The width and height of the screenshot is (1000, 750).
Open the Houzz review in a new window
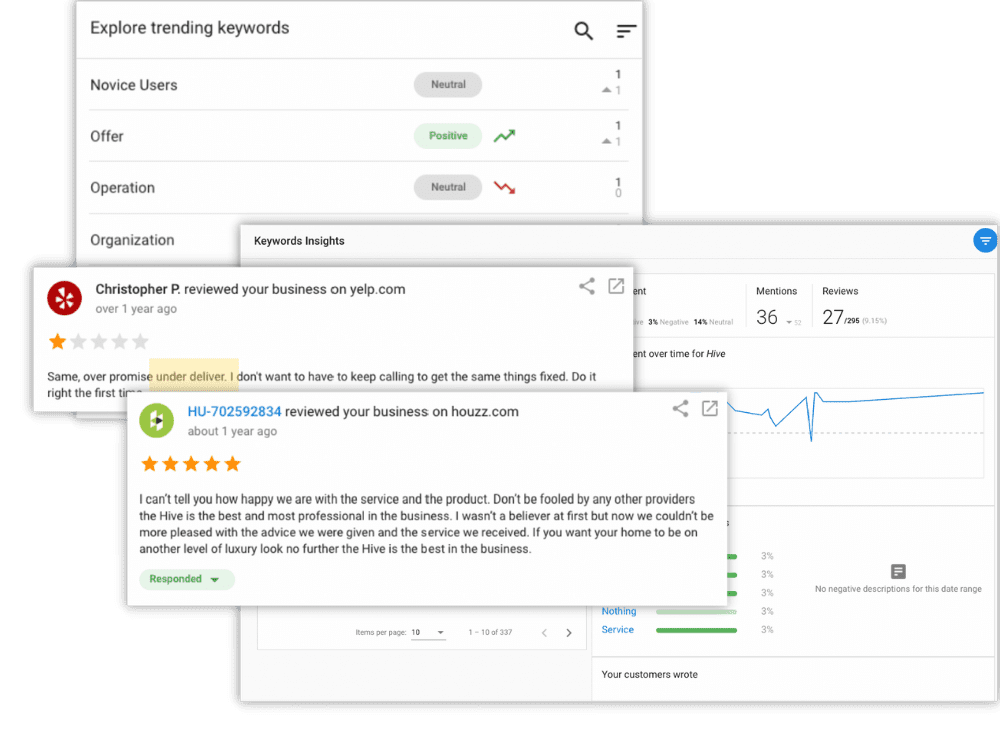[x=710, y=408]
